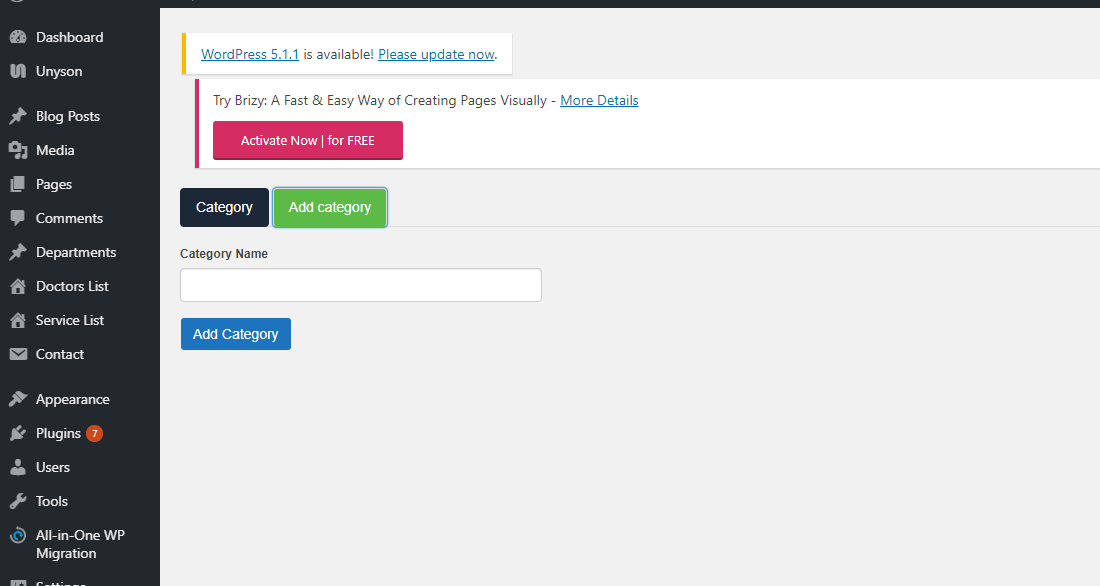The image size is (1100, 586).
Task: Click the Plugins plug icon
Action: [x=18, y=433]
